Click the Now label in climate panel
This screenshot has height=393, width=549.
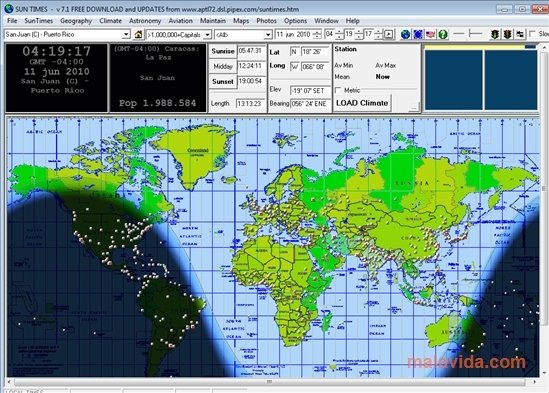coord(382,76)
